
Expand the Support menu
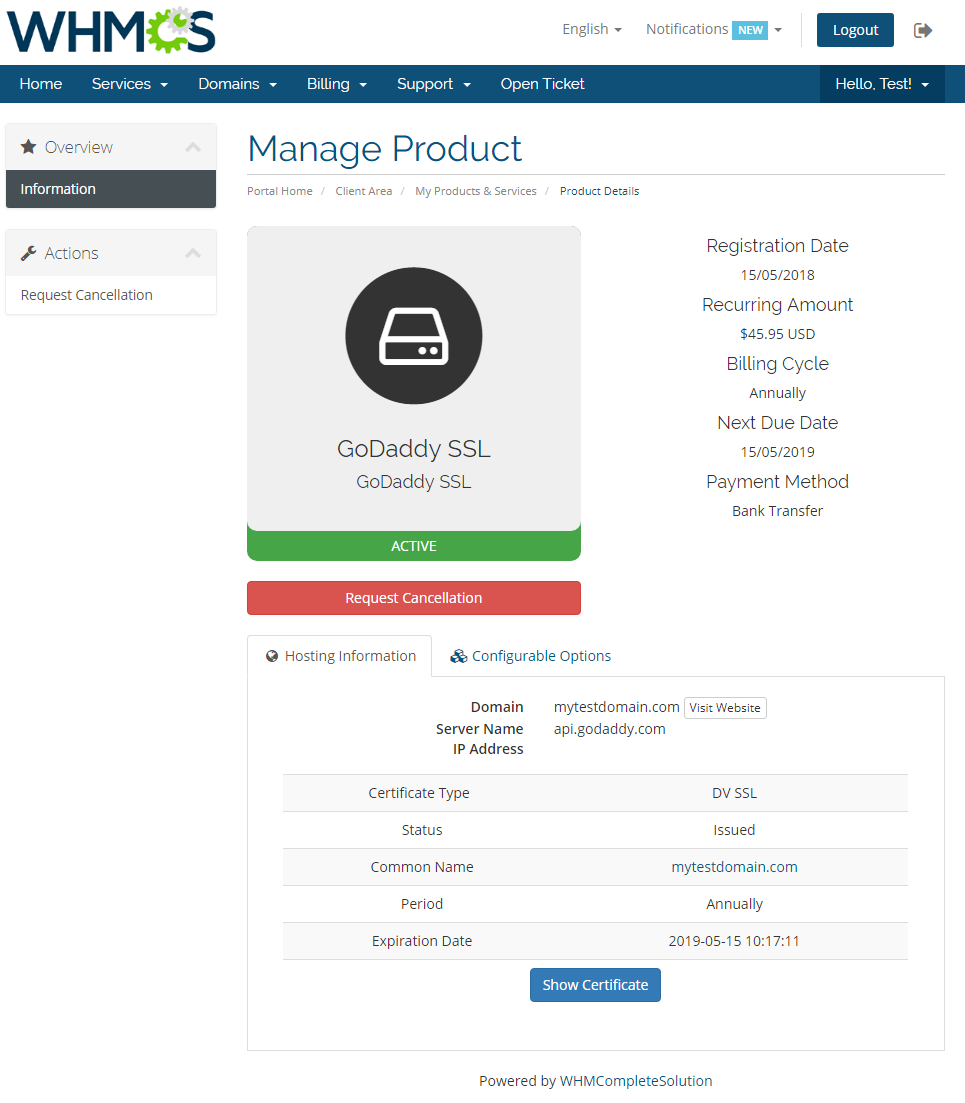pos(434,84)
